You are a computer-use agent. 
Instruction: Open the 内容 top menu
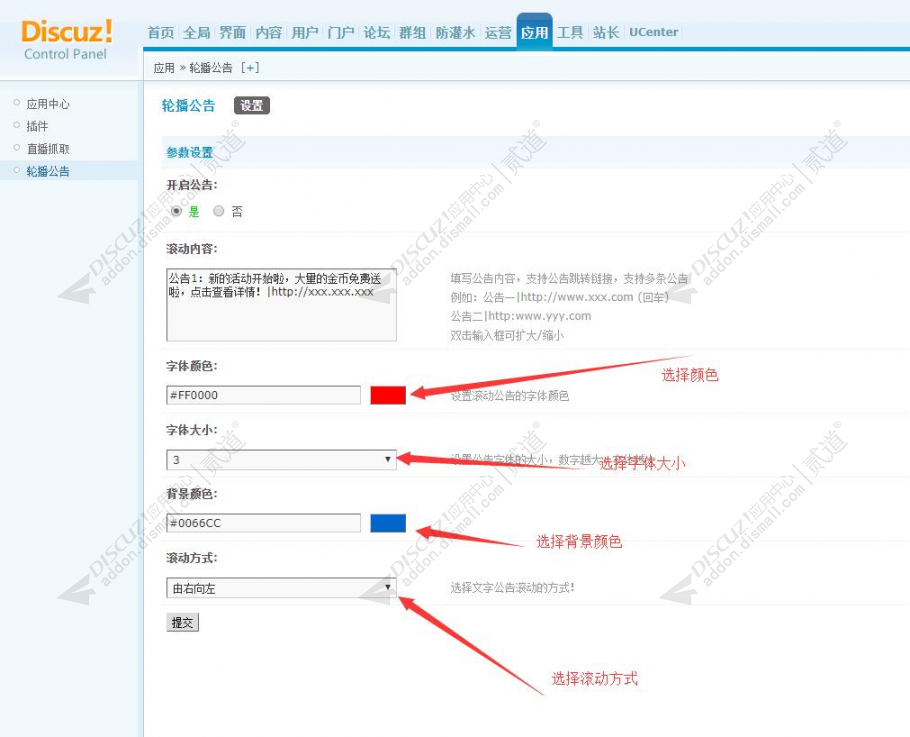coord(269,32)
